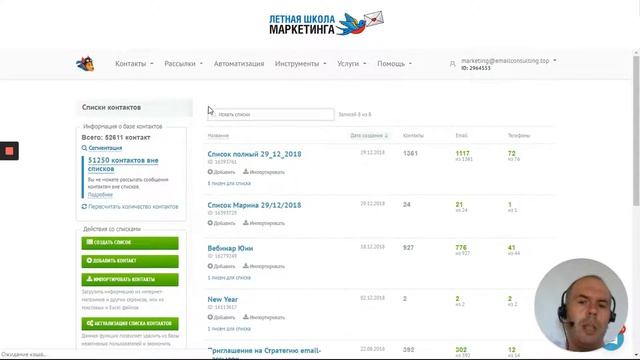Screen dimensions: 640x360
Task: Stop recording with the red square button
Action: (x=9, y=151)
